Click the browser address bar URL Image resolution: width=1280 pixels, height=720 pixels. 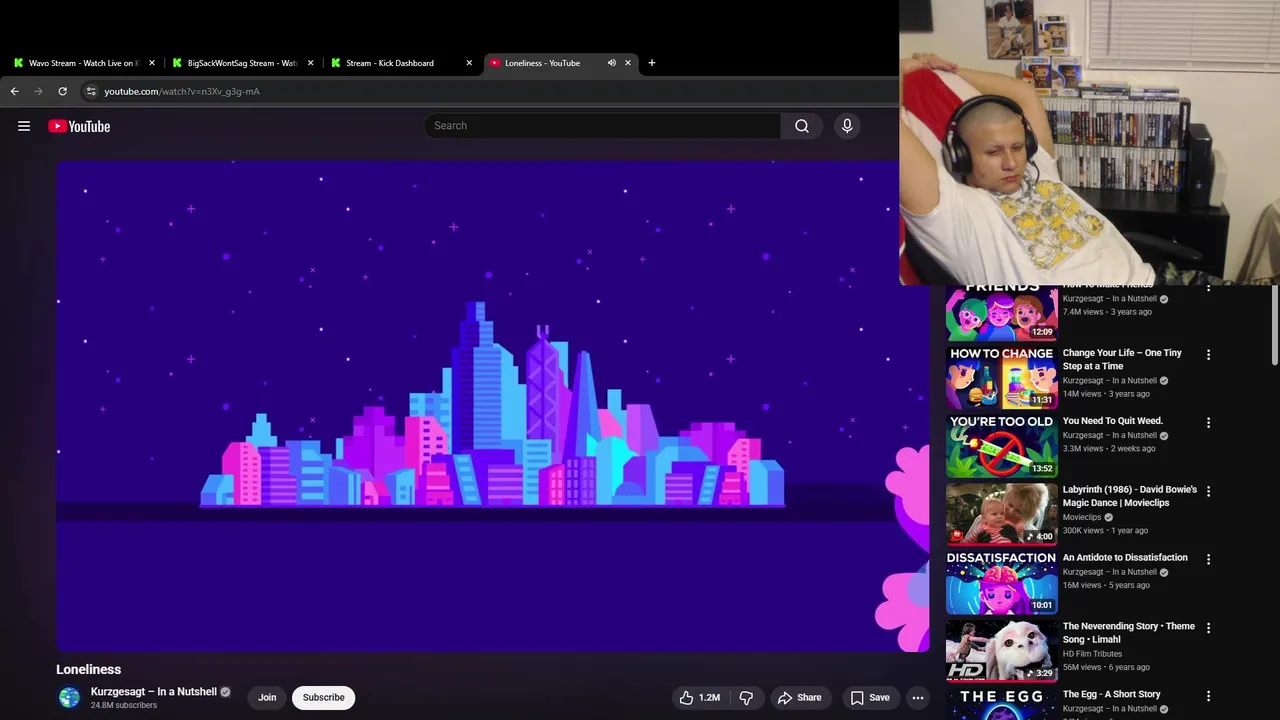click(182, 91)
